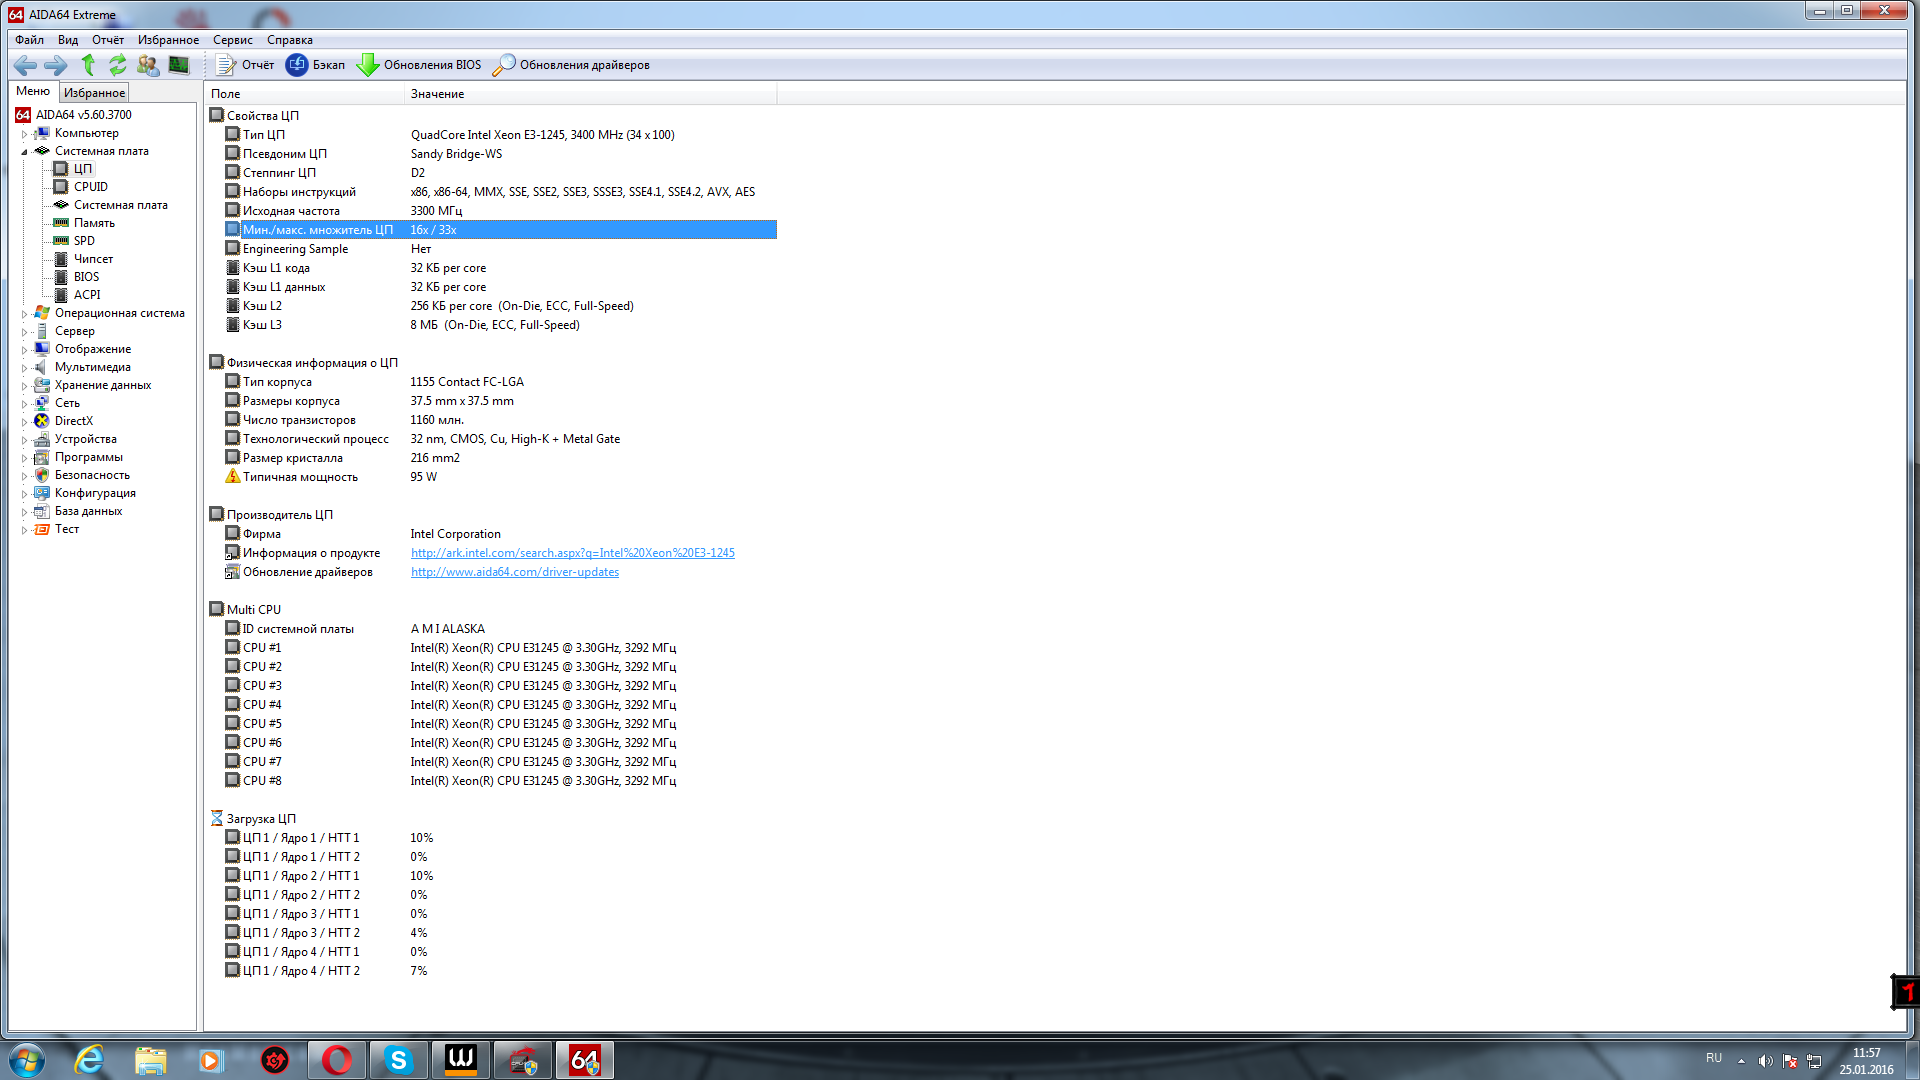Collapse the Системная плата tree node
The height and width of the screenshot is (1080, 1920).
(x=24, y=151)
